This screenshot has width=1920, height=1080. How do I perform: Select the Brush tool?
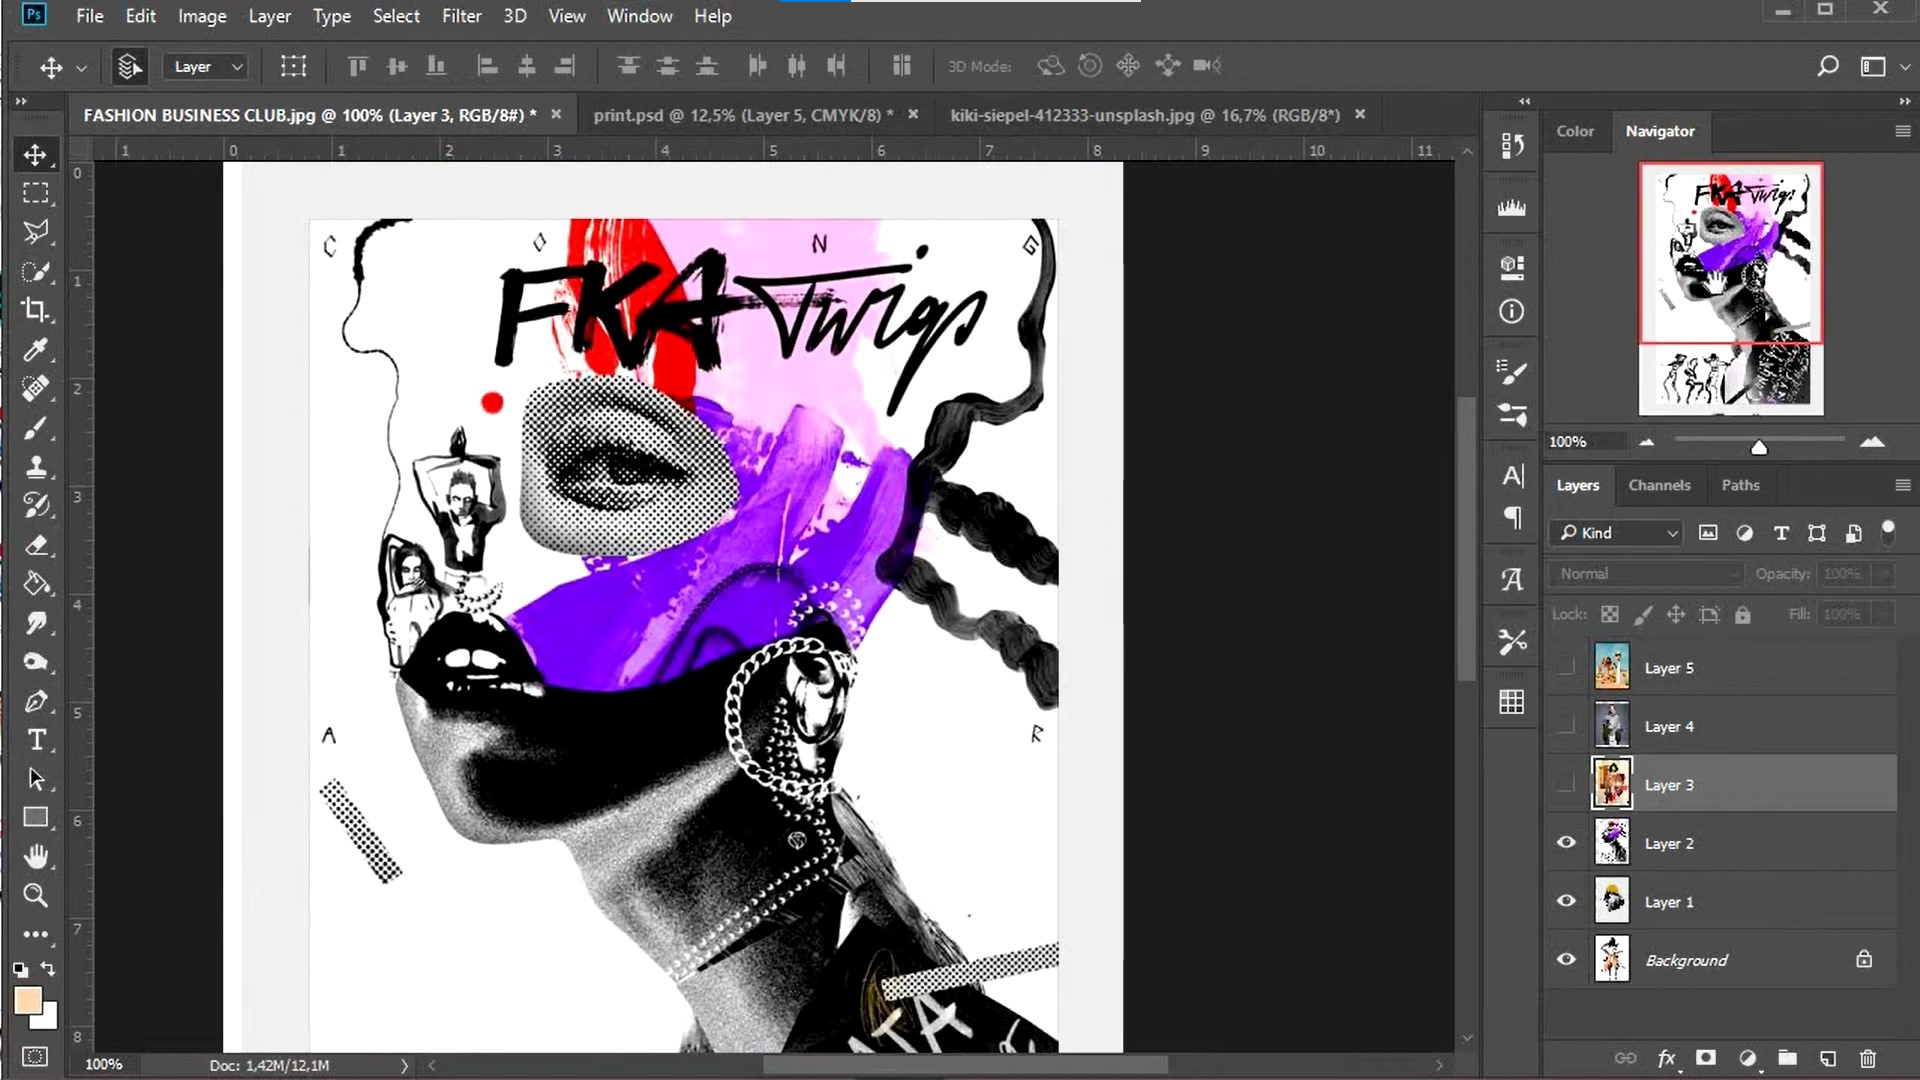[x=35, y=428]
